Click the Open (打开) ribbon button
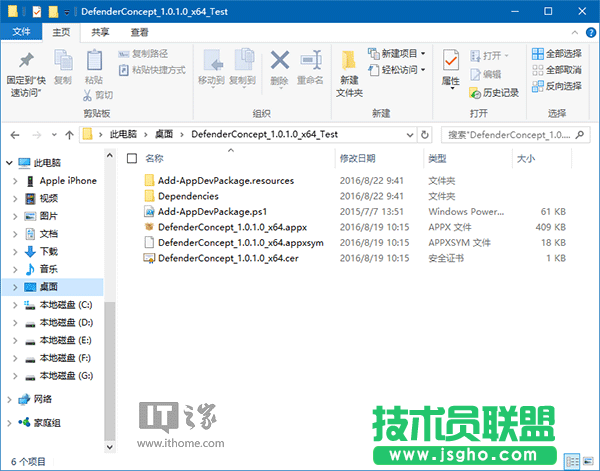This screenshot has height=471, width=600. click(x=489, y=56)
